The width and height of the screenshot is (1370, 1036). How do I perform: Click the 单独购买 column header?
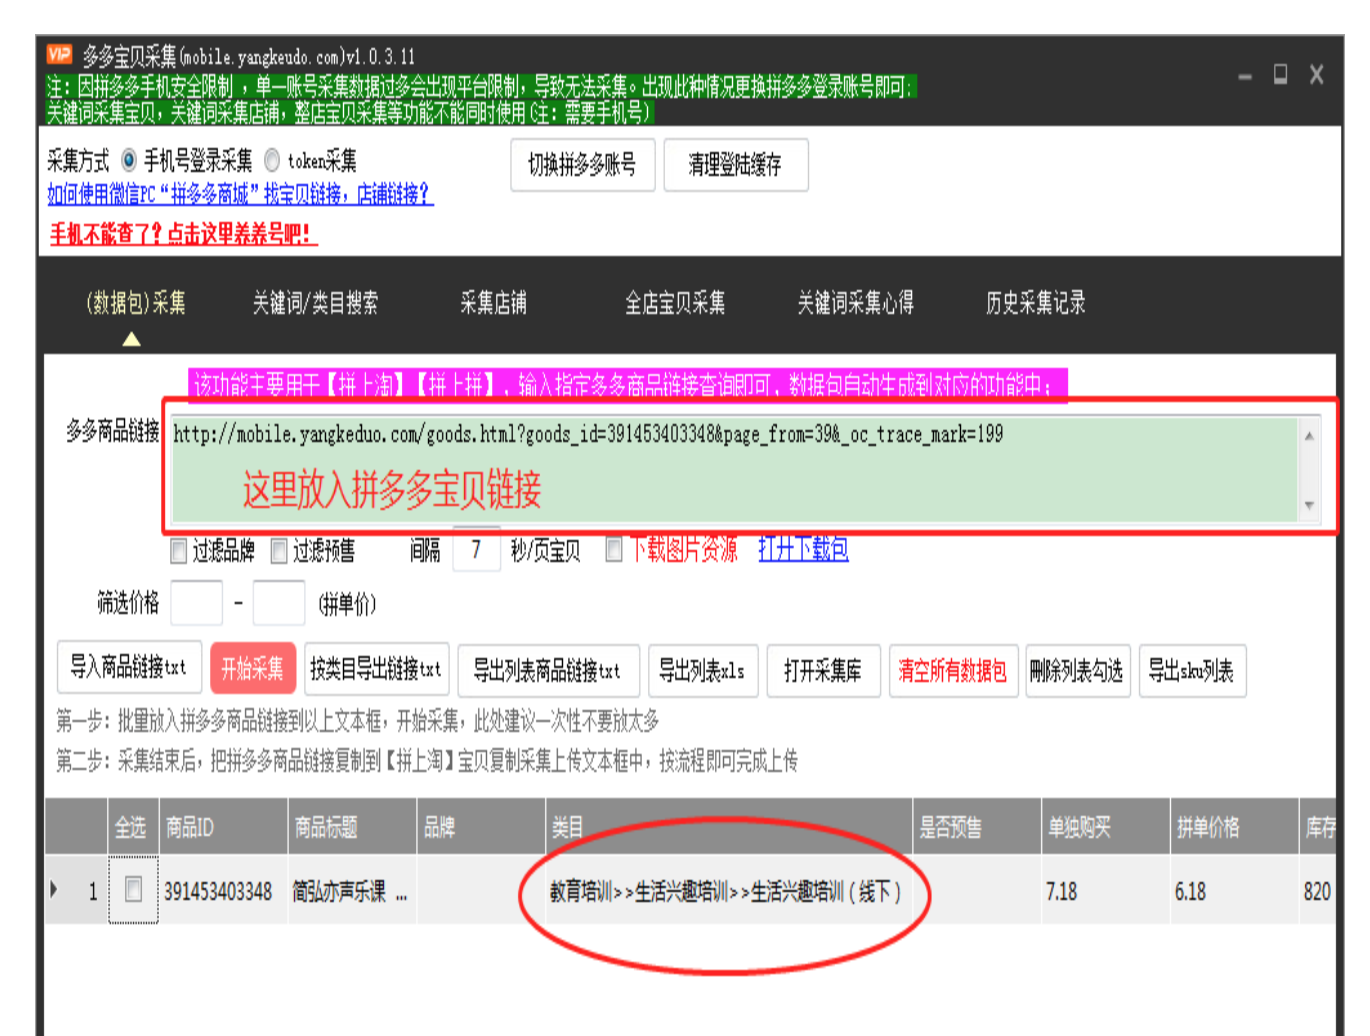(x=1105, y=827)
